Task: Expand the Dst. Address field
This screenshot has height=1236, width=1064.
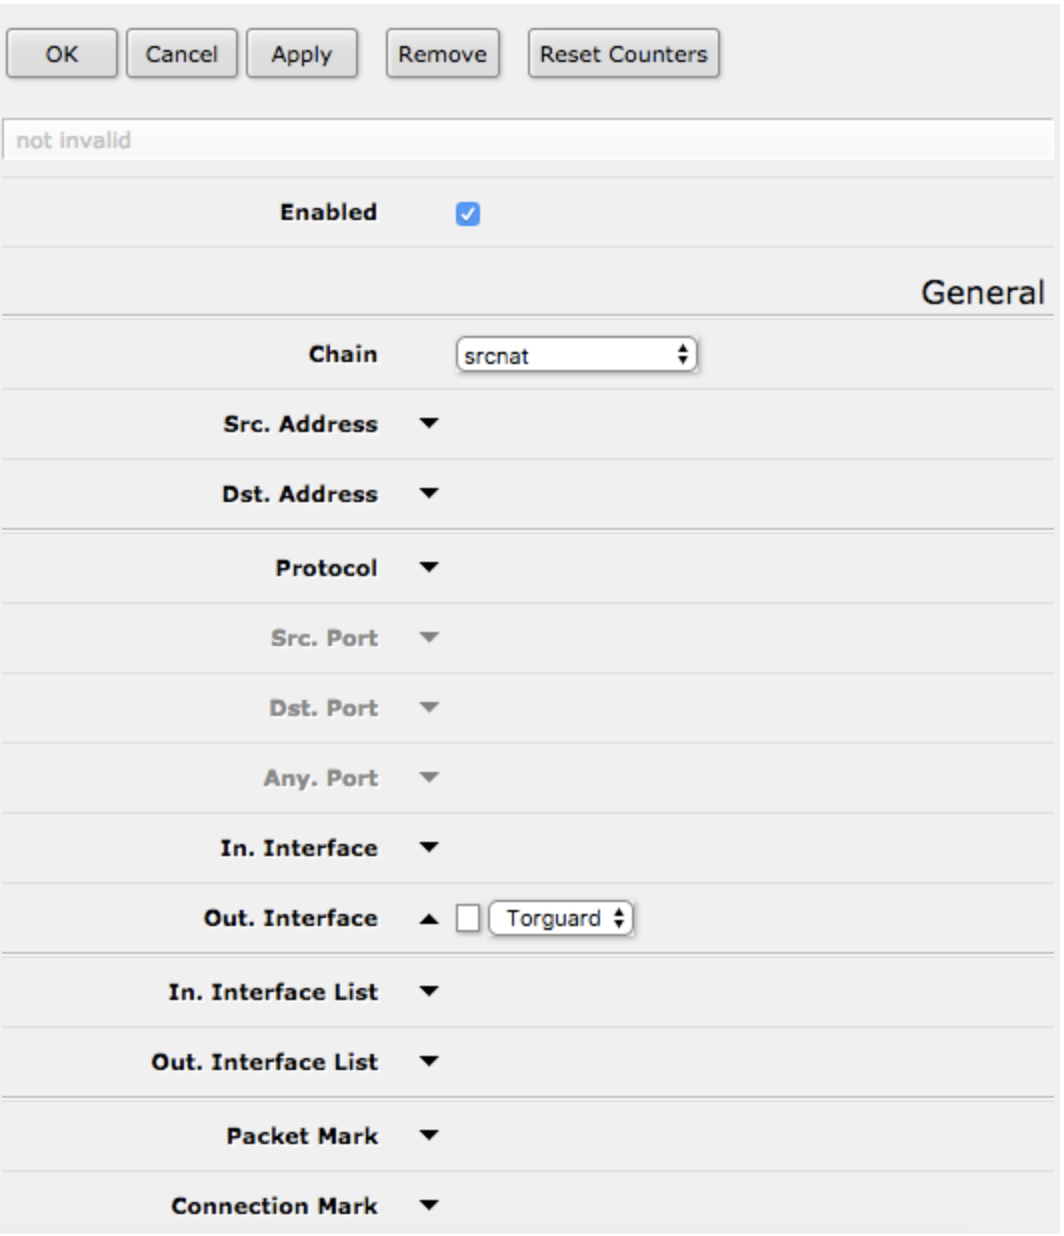Action: tap(430, 492)
